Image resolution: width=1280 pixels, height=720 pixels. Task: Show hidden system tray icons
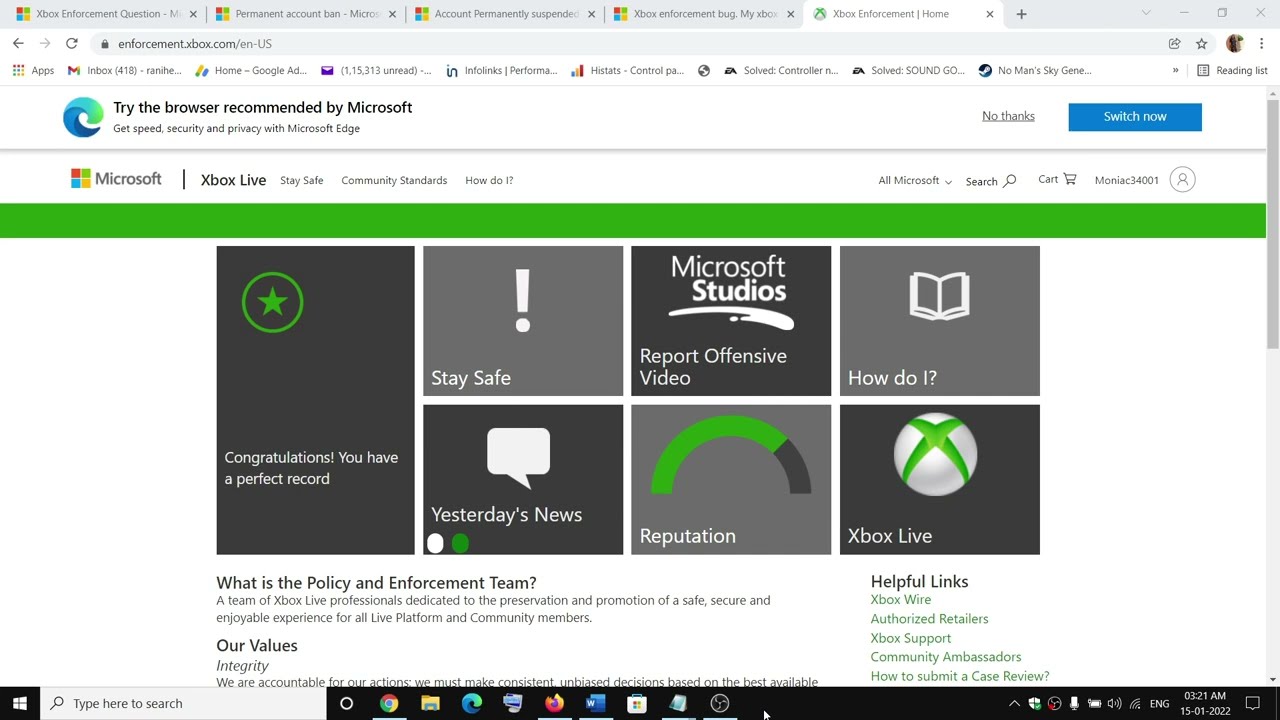point(1014,703)
